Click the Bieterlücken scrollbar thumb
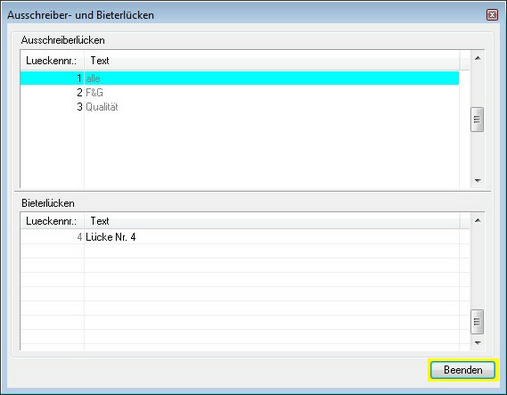Viewport: 507px width, 395px height. pyautogui.click(x=477, y=321)
